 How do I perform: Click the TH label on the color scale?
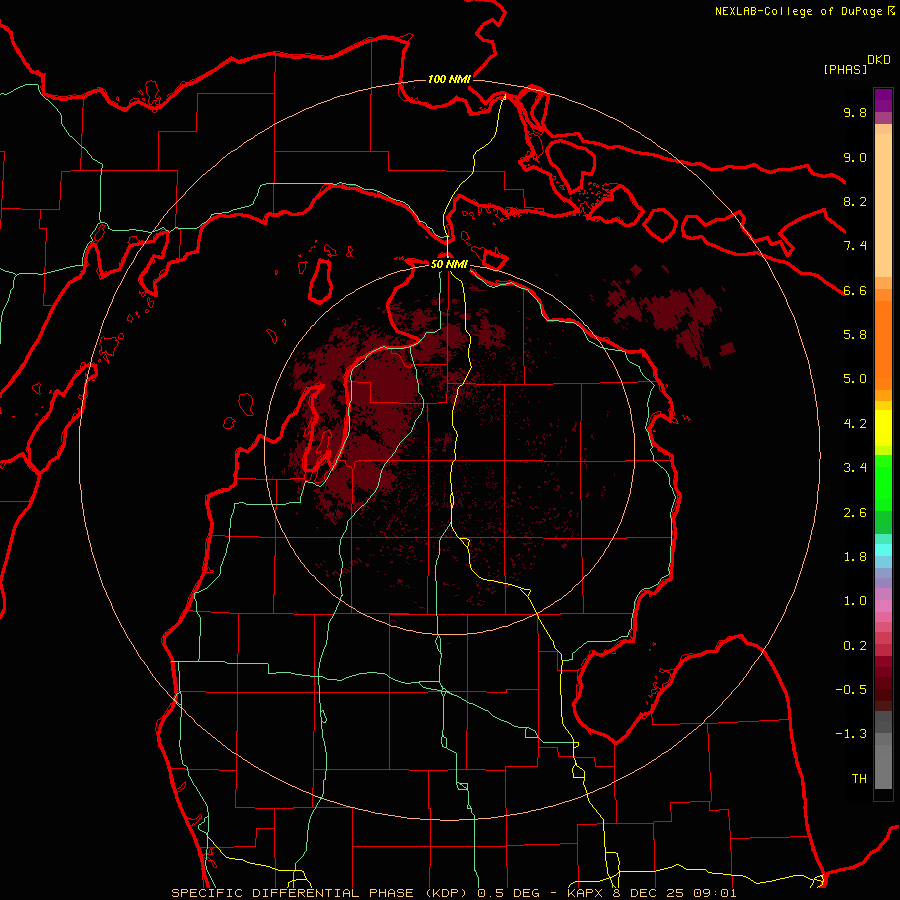click(x=859, y=779)
